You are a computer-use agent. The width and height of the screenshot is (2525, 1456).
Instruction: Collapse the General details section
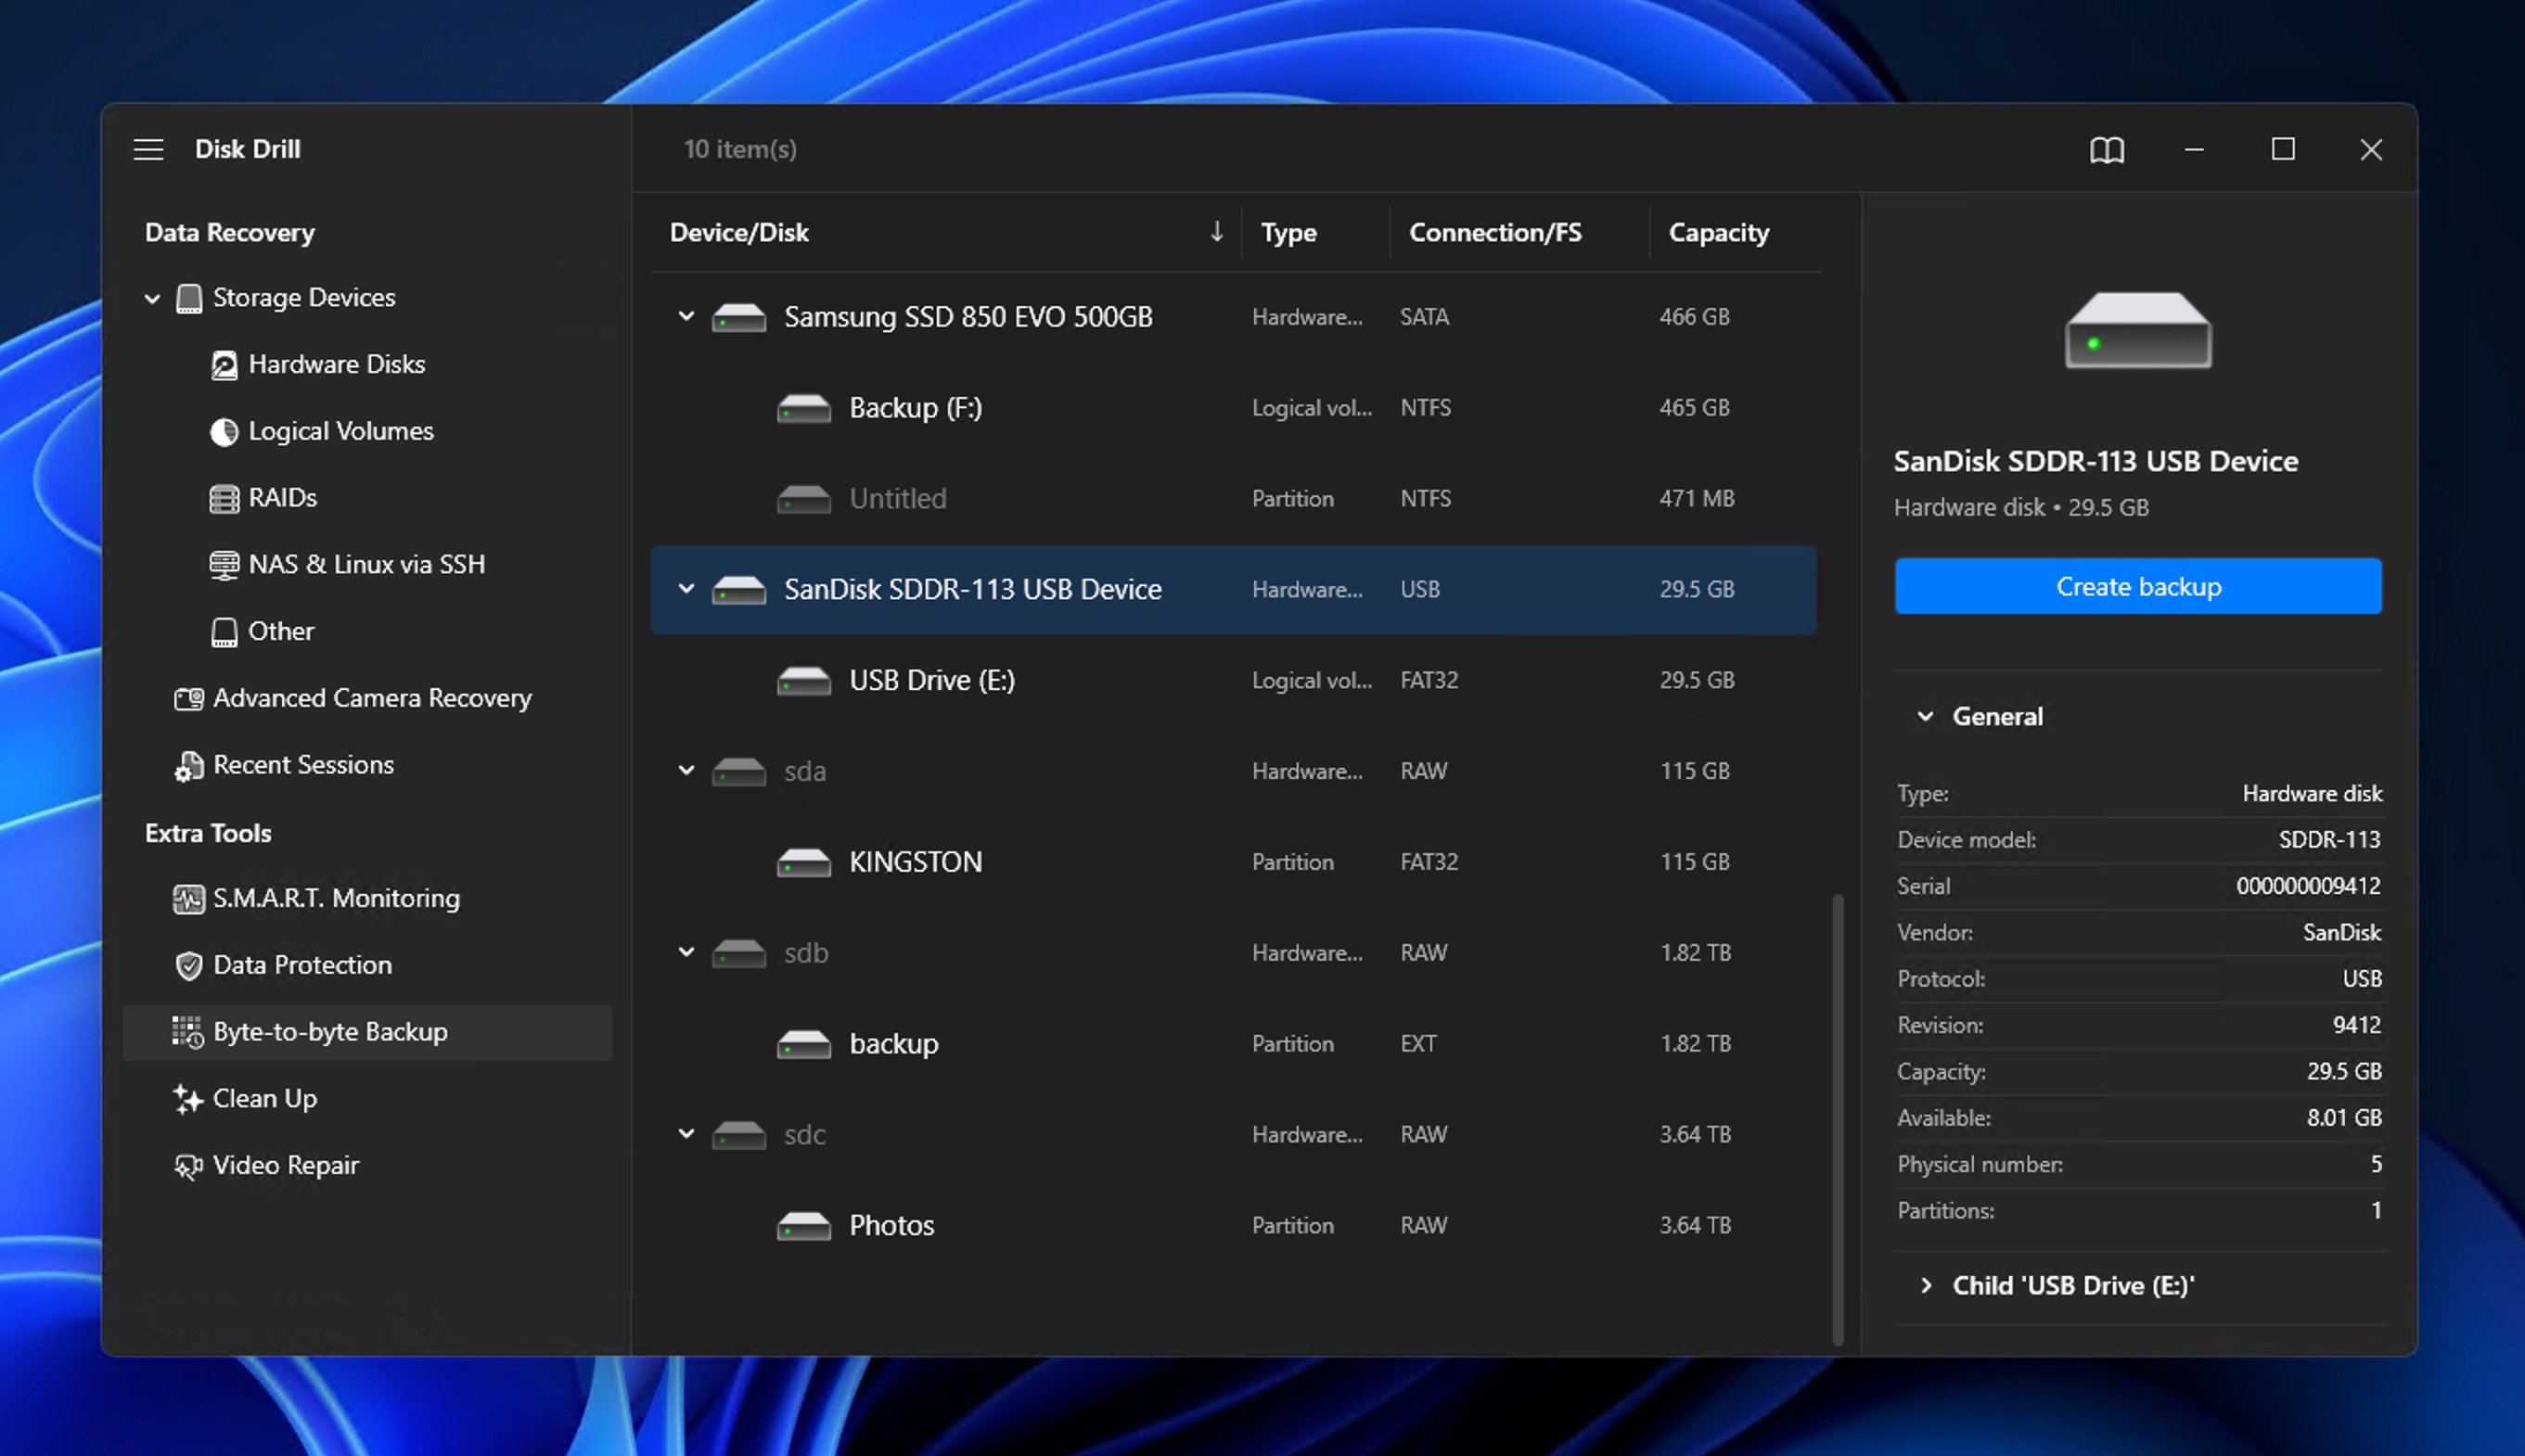1925,717
